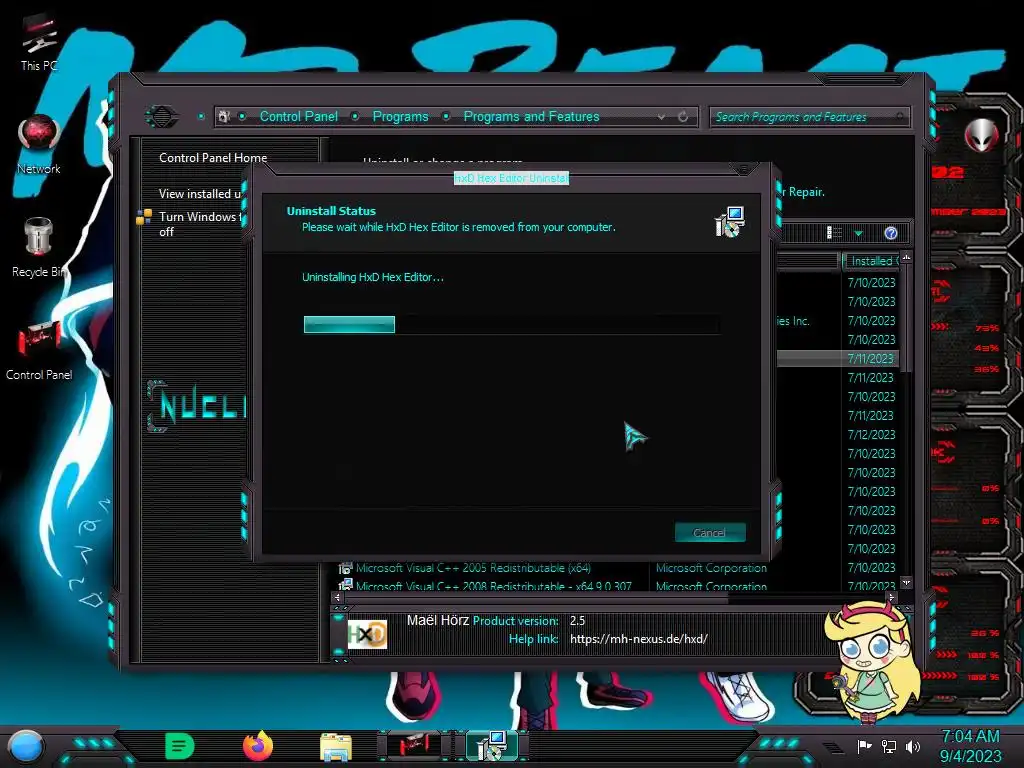1024x768 pixels.
Task: Launch green notes app in taskbar
Action: pyautogui.click(x=180, y=746)
